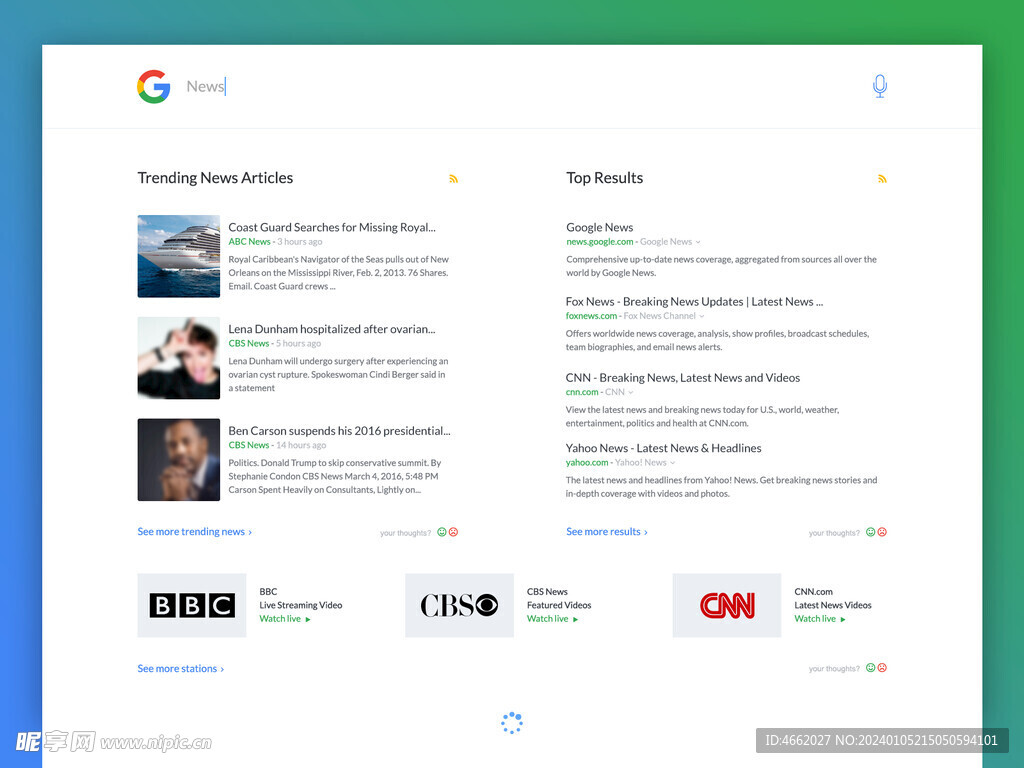The image size is (1024, 768).
Task: Click play arrow next to CBS News Watch live
Action: [x=575, y=619]
